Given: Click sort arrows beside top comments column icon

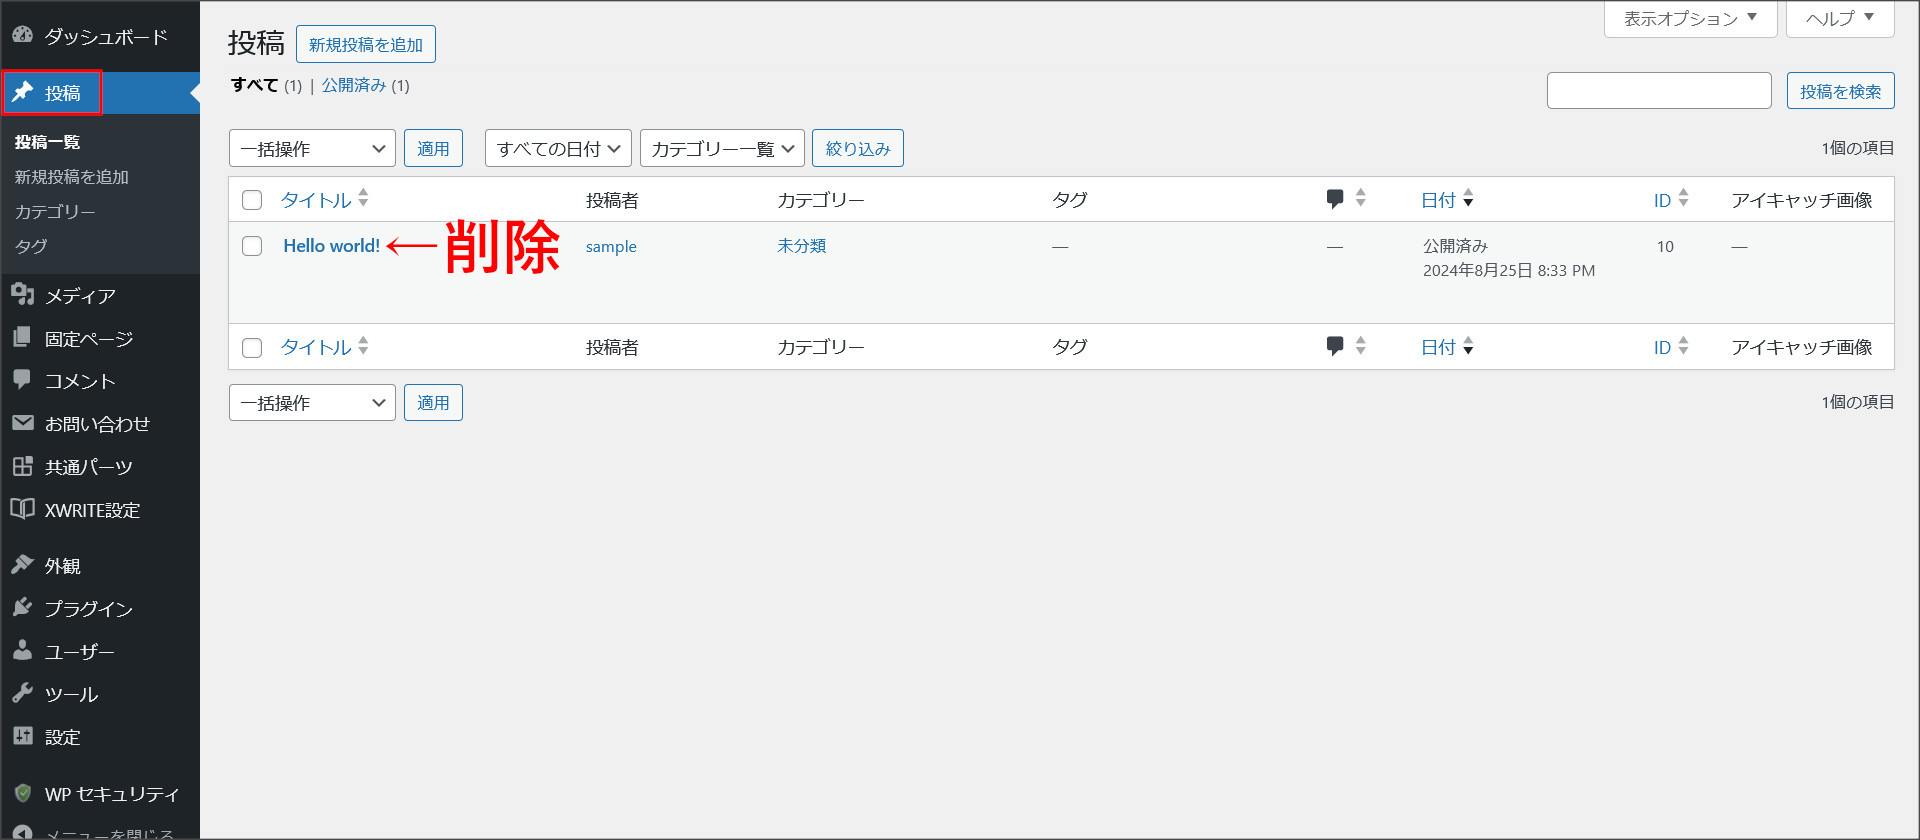Looking at the screenshot, I should click(1360, 198).
